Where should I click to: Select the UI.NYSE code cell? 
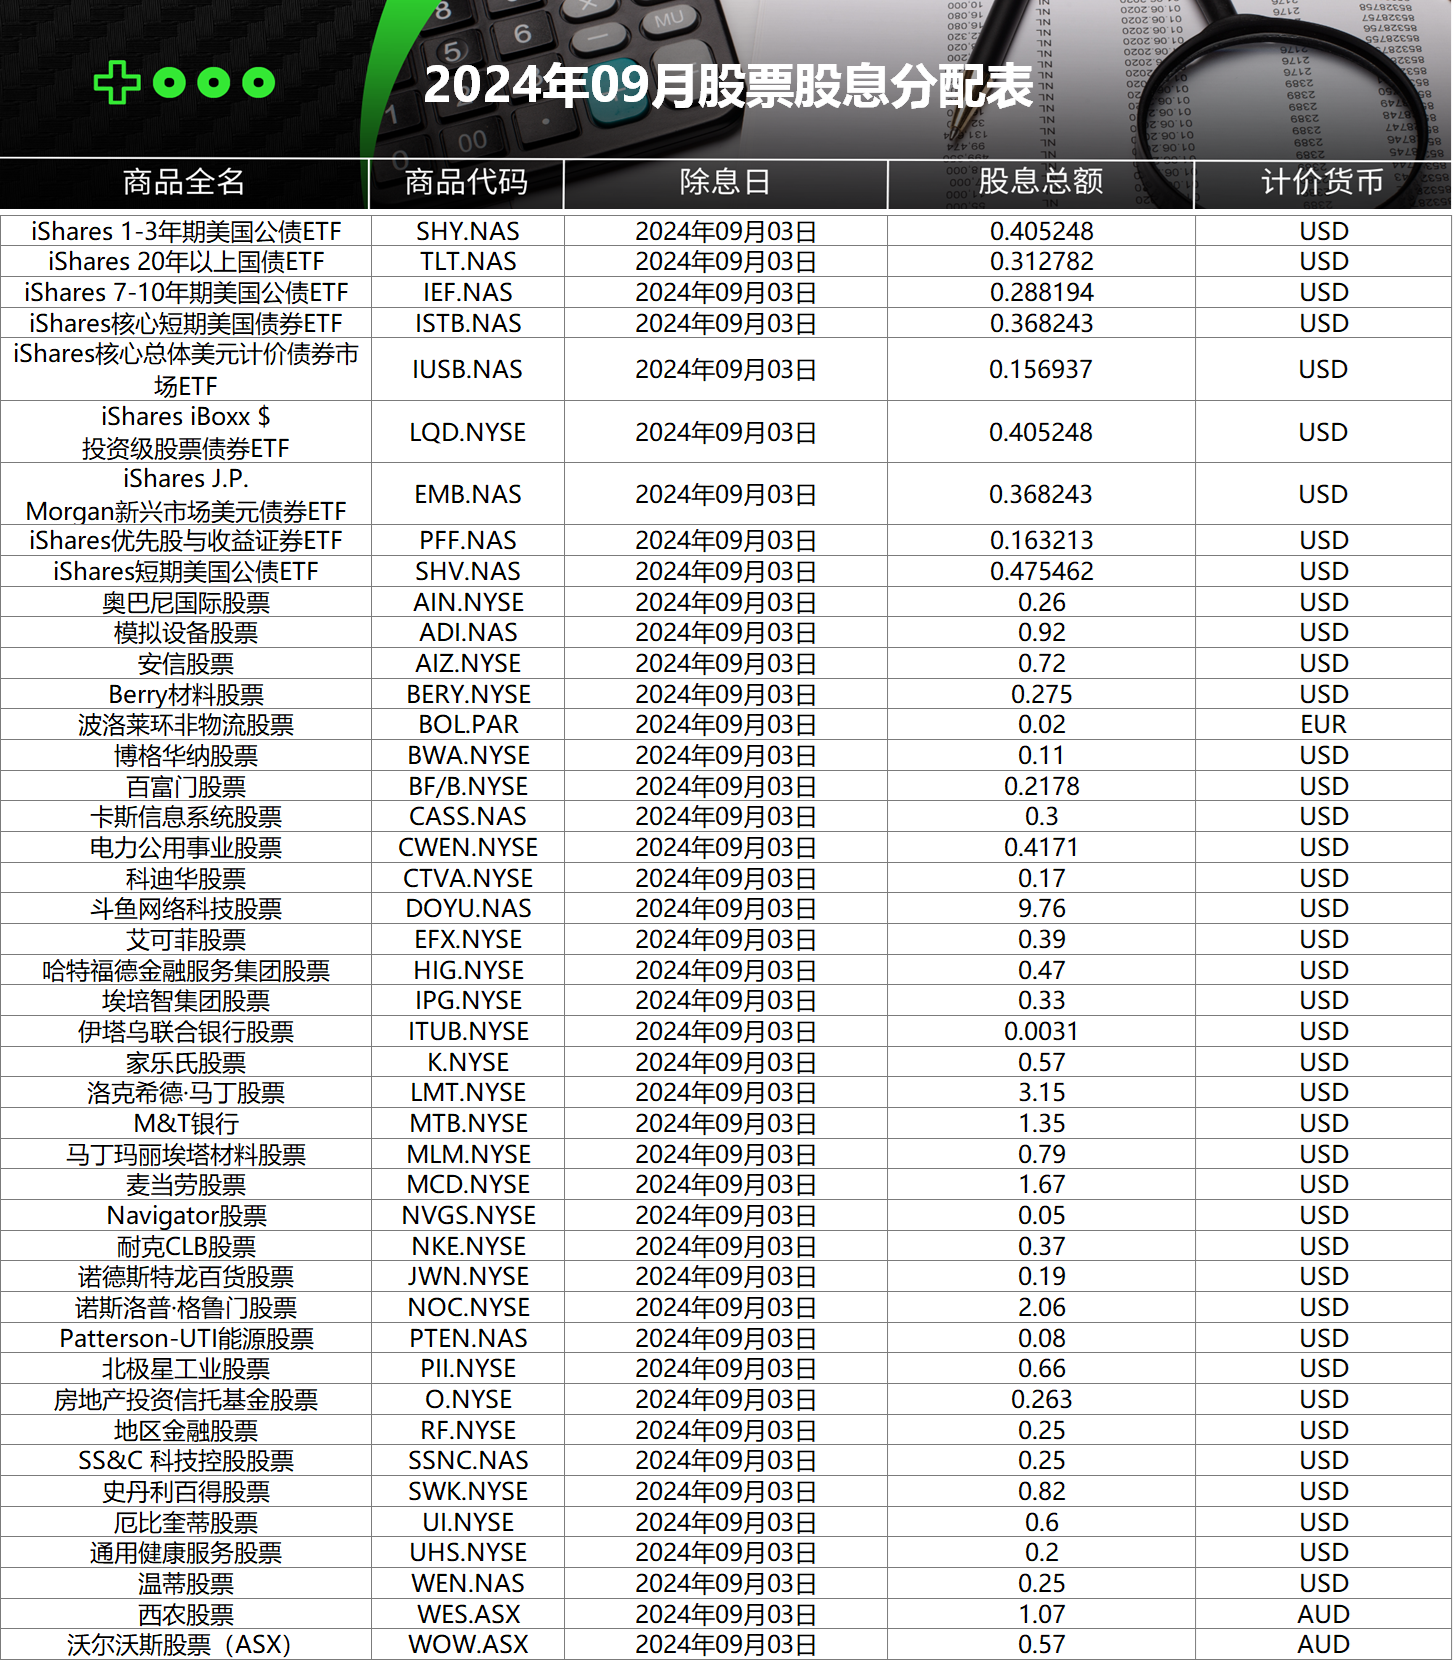[468, 1523]
